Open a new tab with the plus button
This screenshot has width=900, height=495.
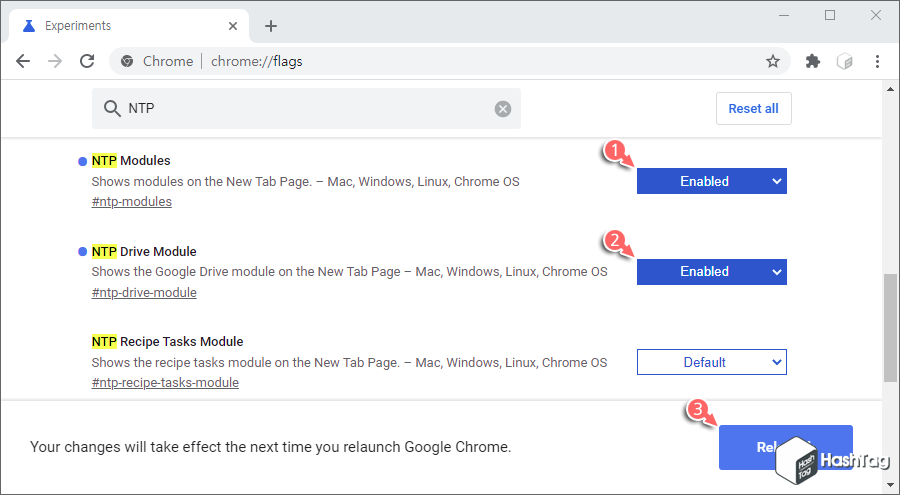tap(271, 26)
